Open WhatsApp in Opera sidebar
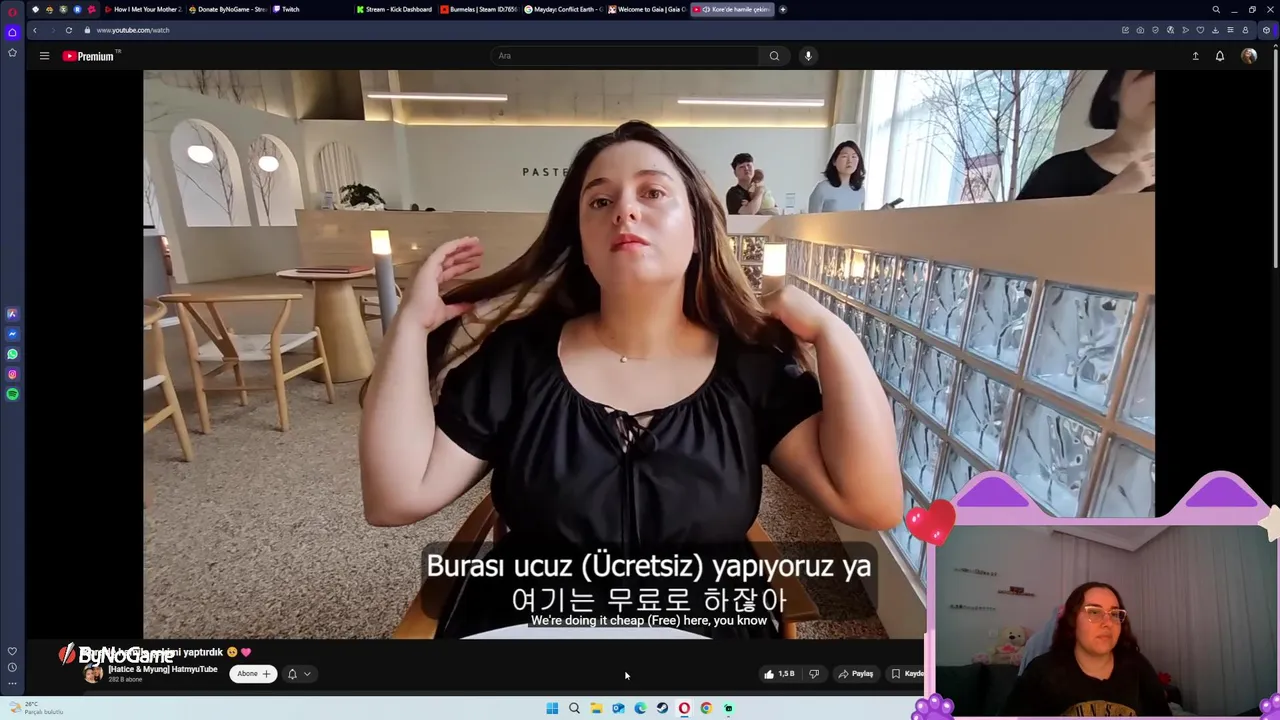 (x=12, y=354)
